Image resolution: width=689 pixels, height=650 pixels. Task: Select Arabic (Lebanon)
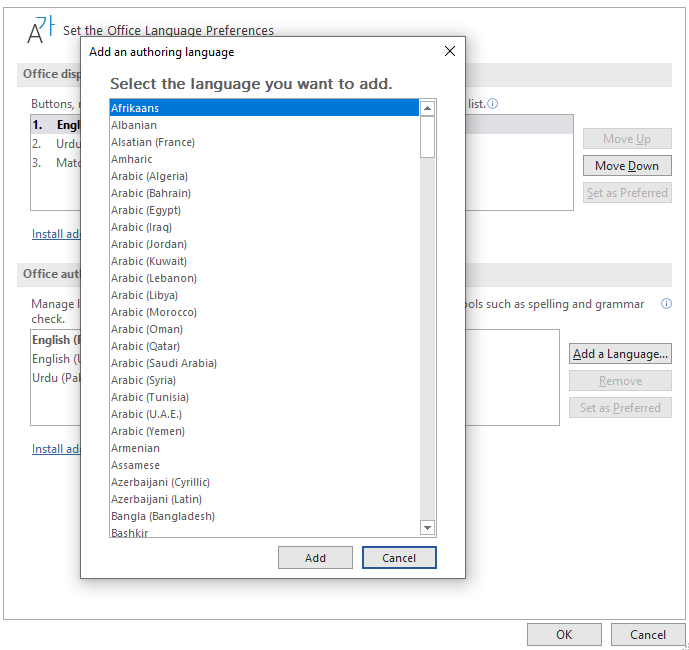[264, 278]
